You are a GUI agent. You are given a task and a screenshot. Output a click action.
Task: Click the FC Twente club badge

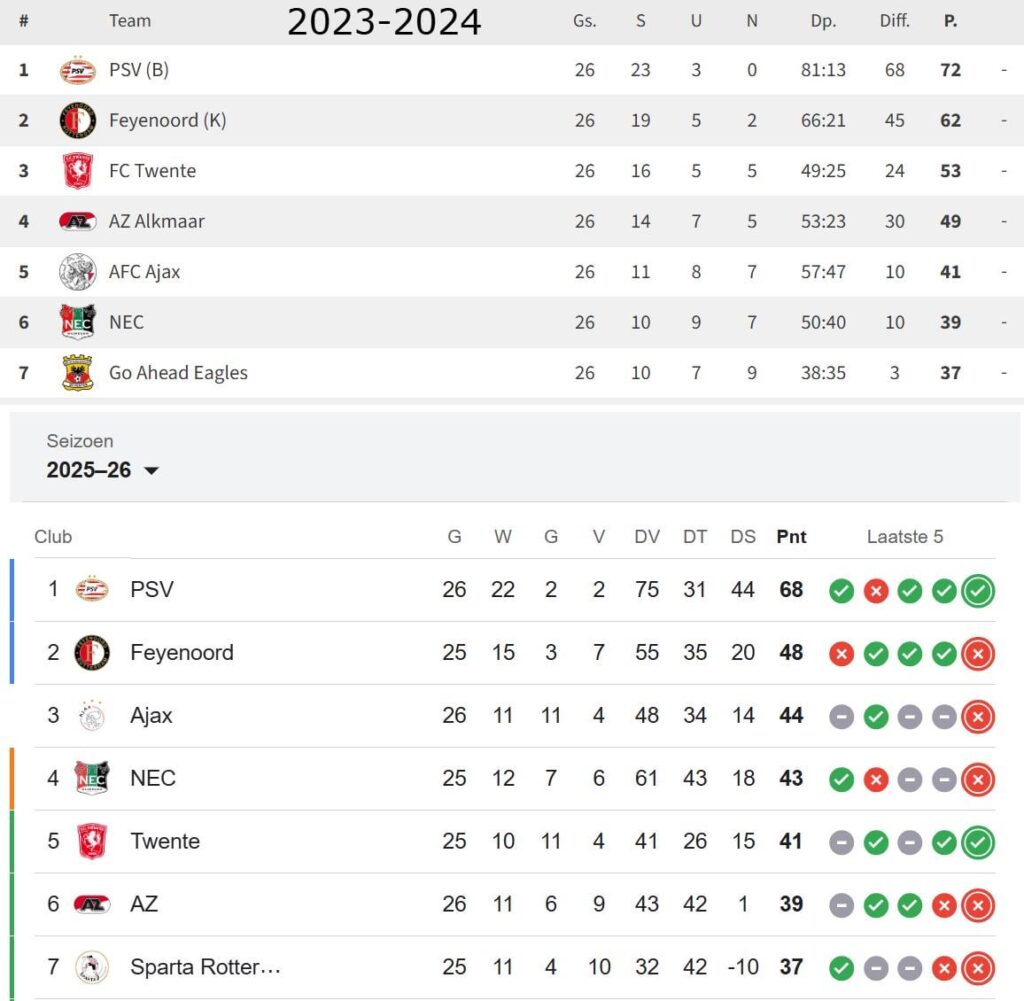pyautogui.click(x=77, y=170)
